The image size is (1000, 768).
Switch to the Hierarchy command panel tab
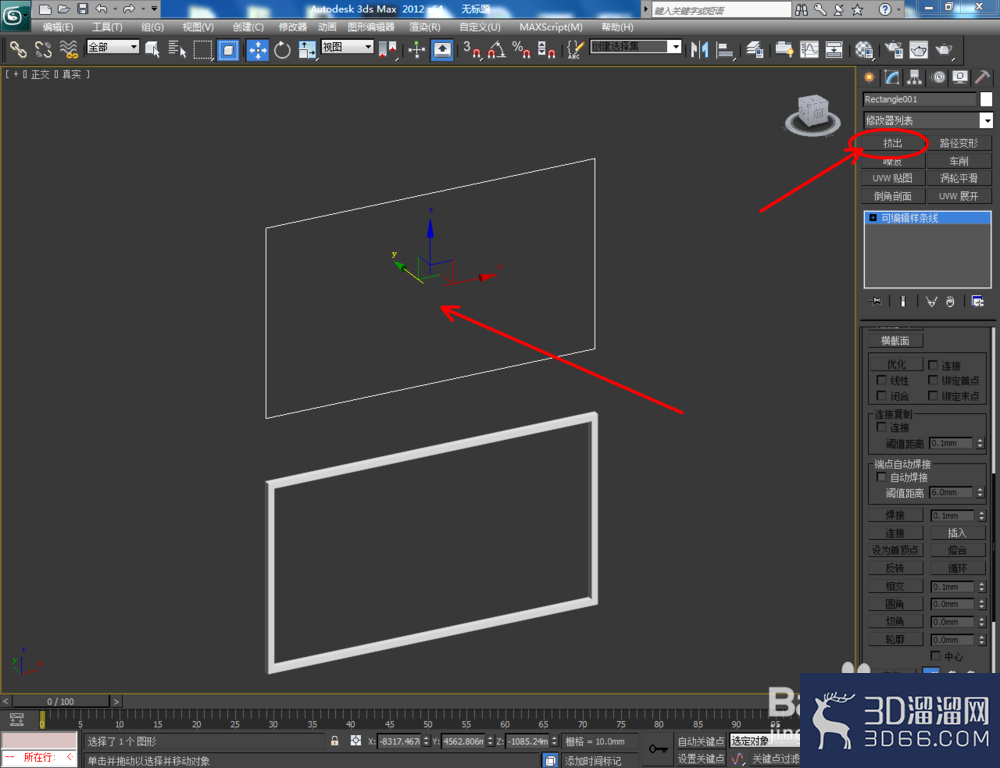coord(915,77)
